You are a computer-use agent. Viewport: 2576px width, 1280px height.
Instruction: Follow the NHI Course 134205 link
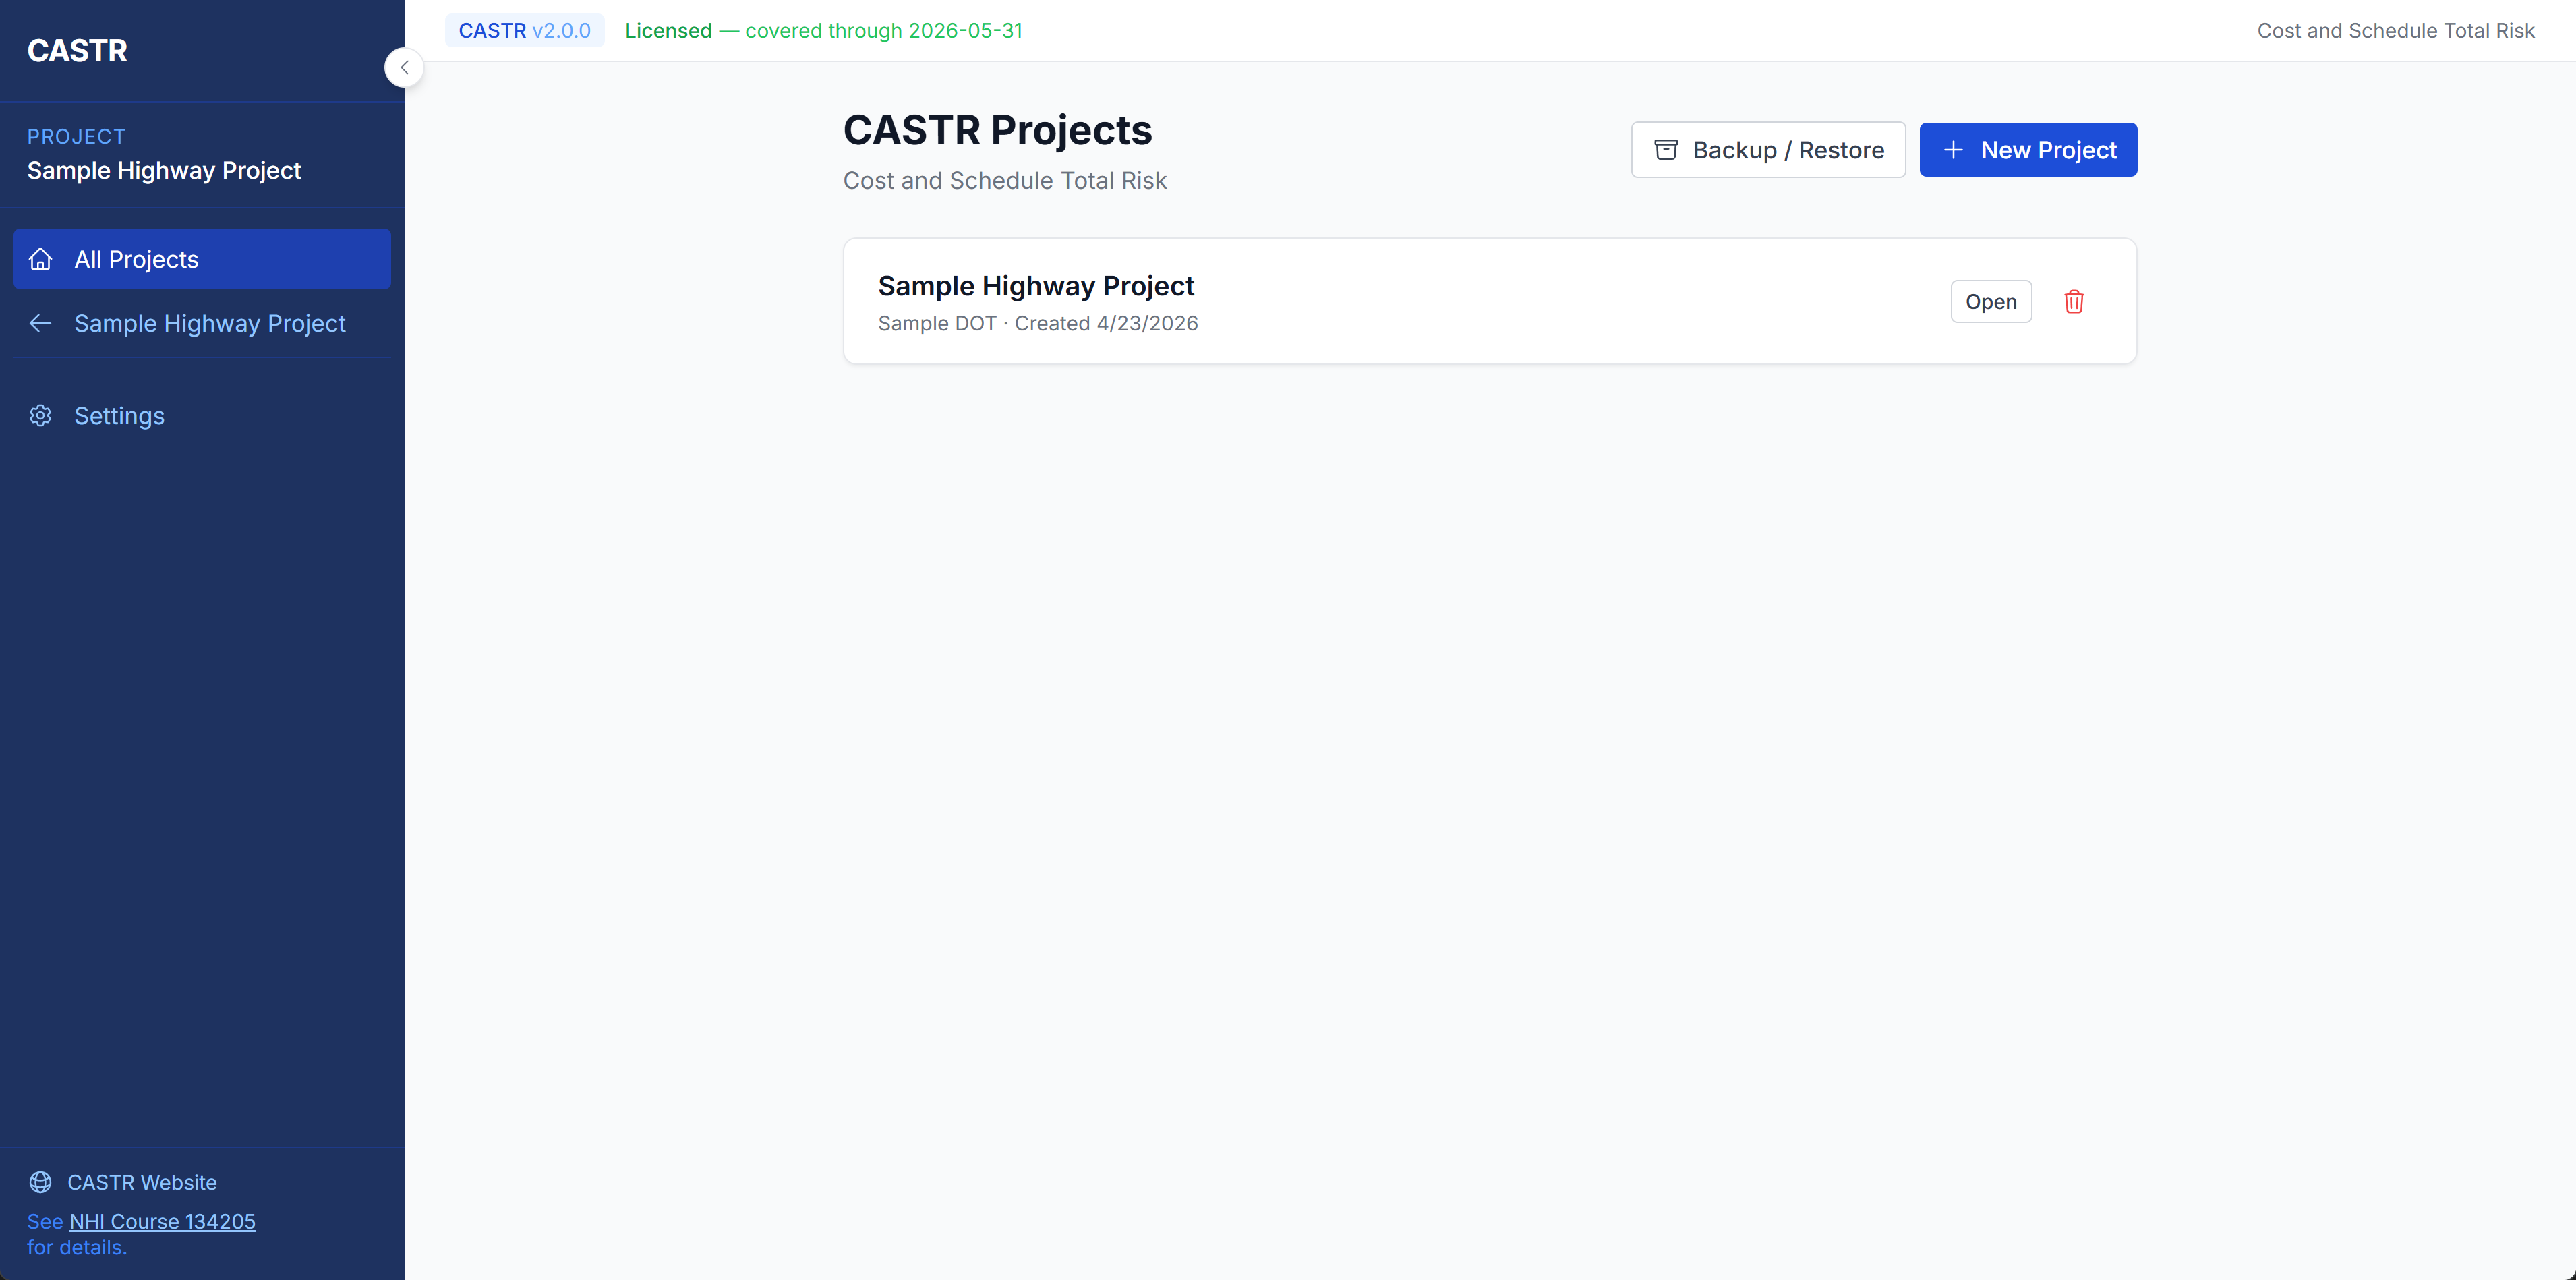tap(162, 1221)
